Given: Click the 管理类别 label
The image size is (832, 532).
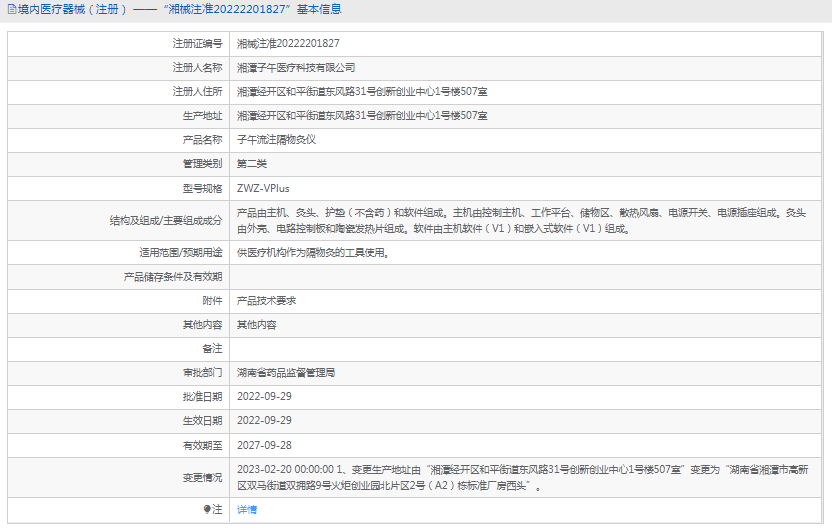Looking at the screenshot, I should 203,164.
